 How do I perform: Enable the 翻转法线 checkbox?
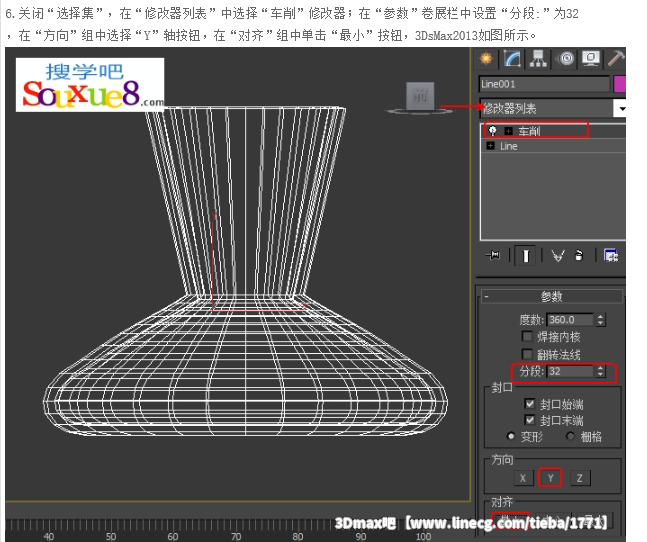pyautogui.click(x=527, y=354)
